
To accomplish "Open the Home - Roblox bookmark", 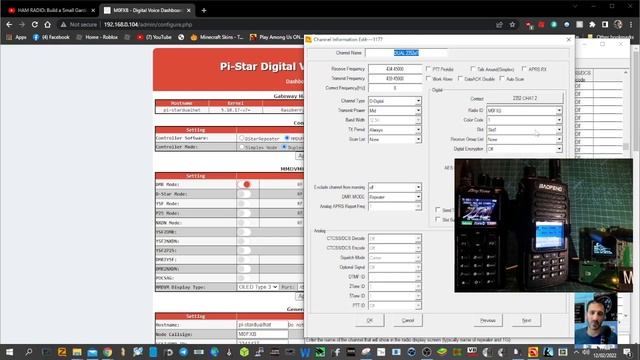I will [x=97, y=37].
